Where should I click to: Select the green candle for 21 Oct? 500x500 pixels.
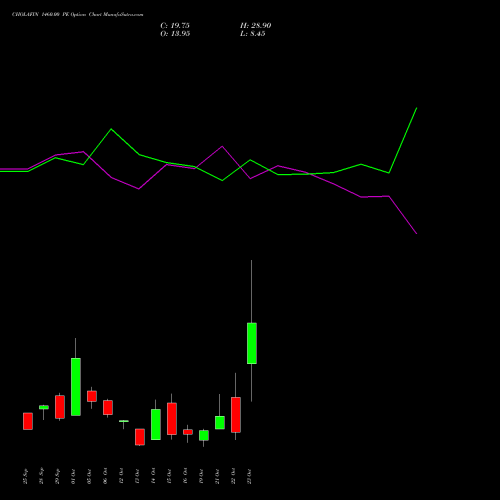pyautogui.click(x=220, y=422)
